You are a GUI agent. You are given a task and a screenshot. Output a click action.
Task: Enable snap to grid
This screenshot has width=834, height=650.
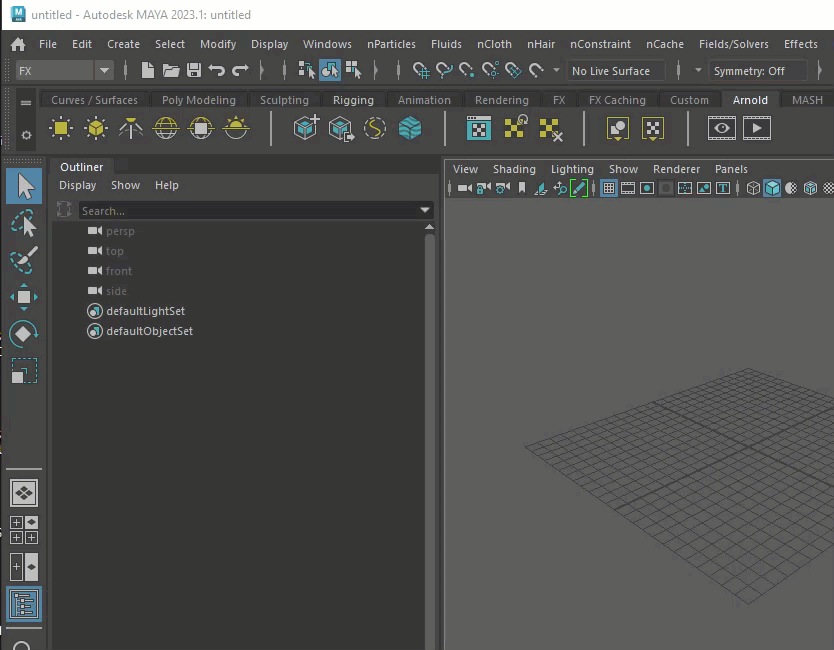click(x=420, y=71)
